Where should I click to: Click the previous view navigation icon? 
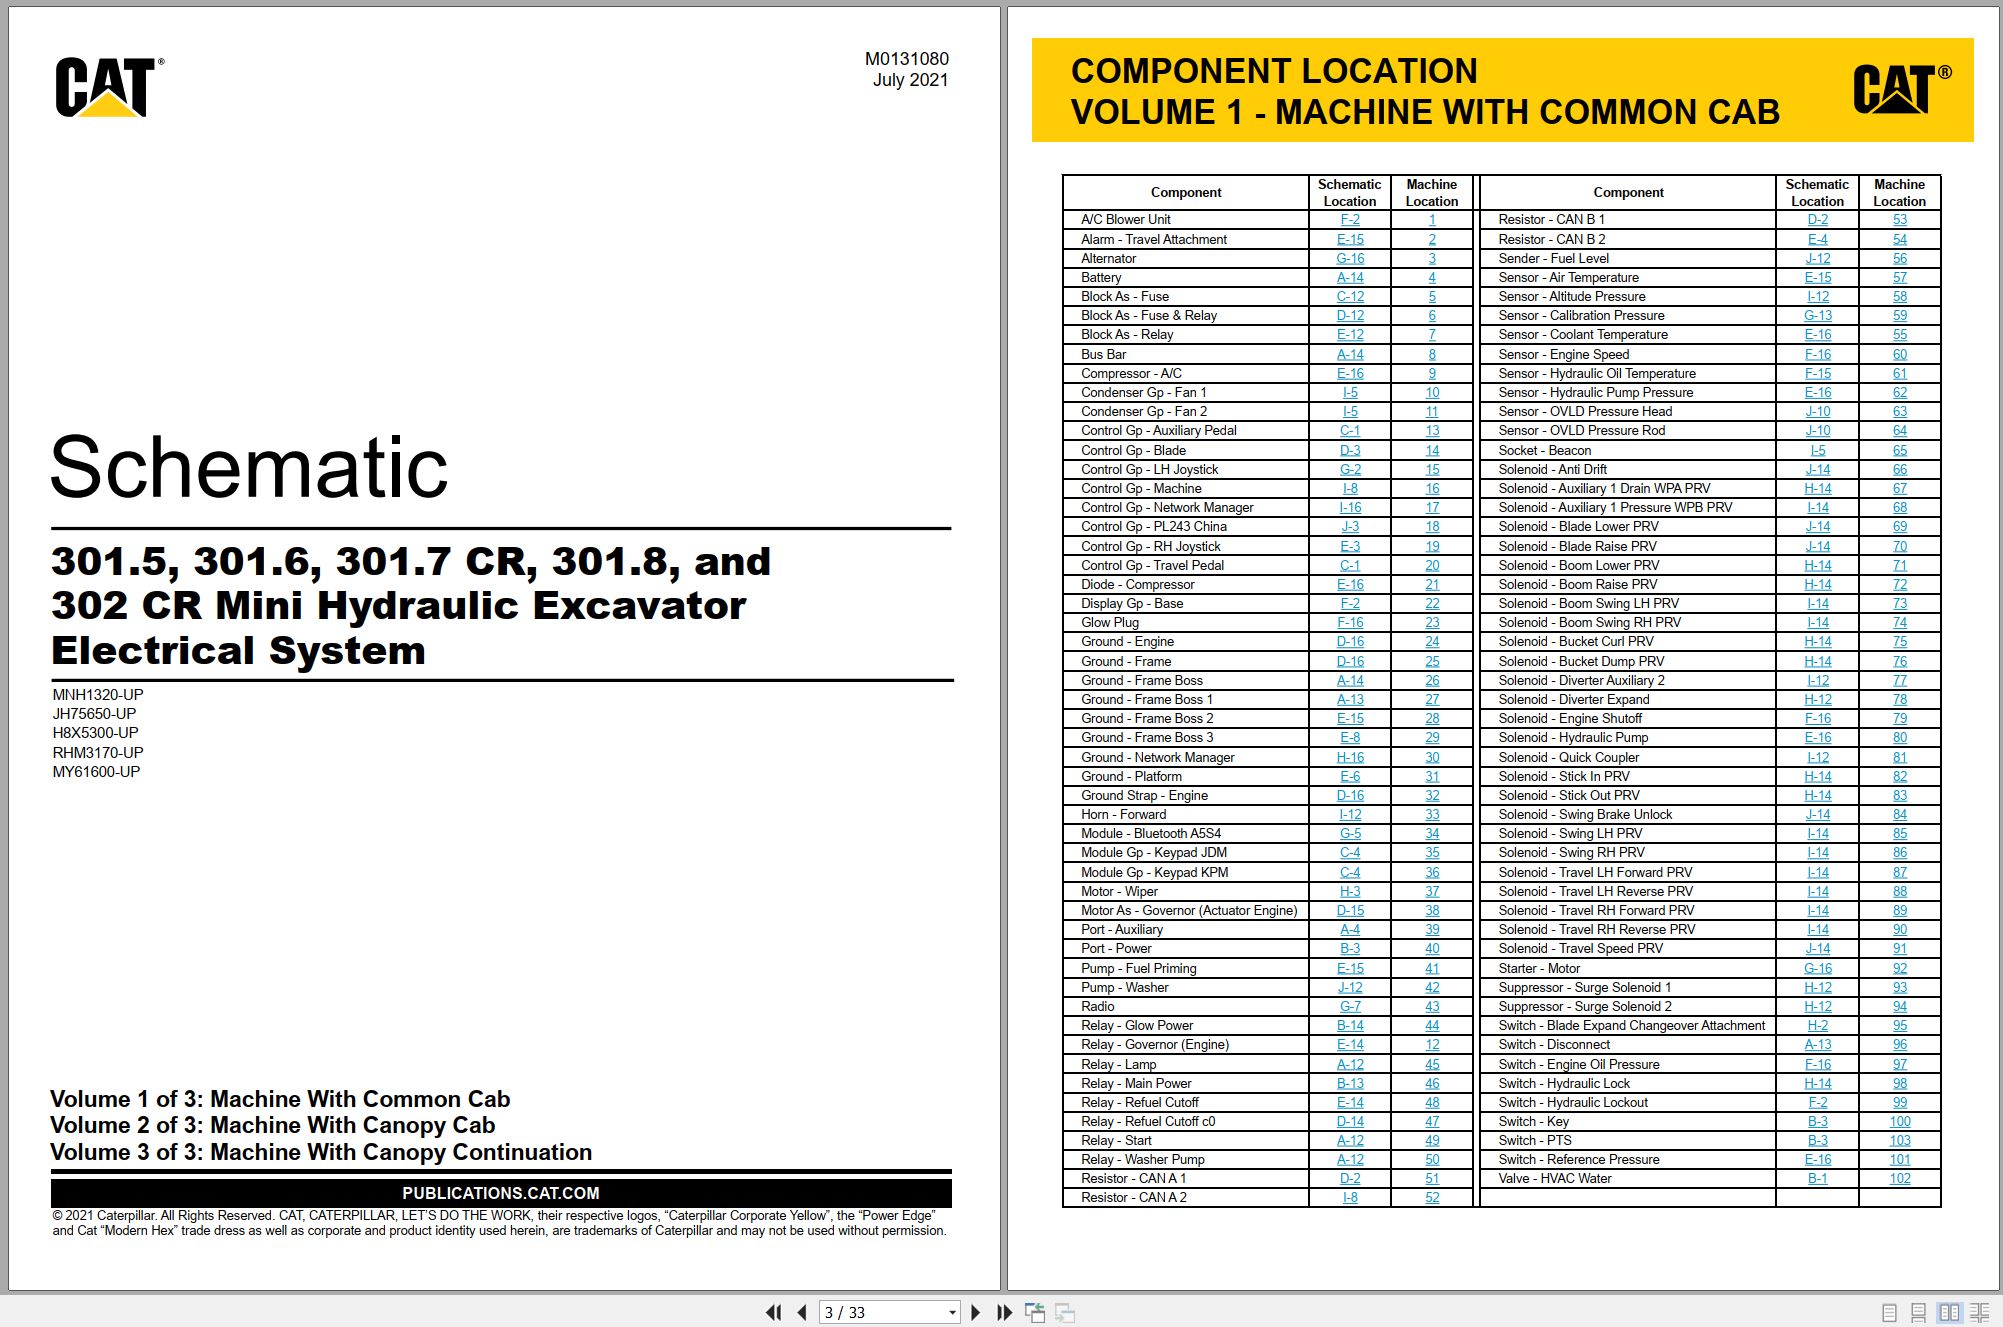pyautogui.click(x=1035, y=1312)
